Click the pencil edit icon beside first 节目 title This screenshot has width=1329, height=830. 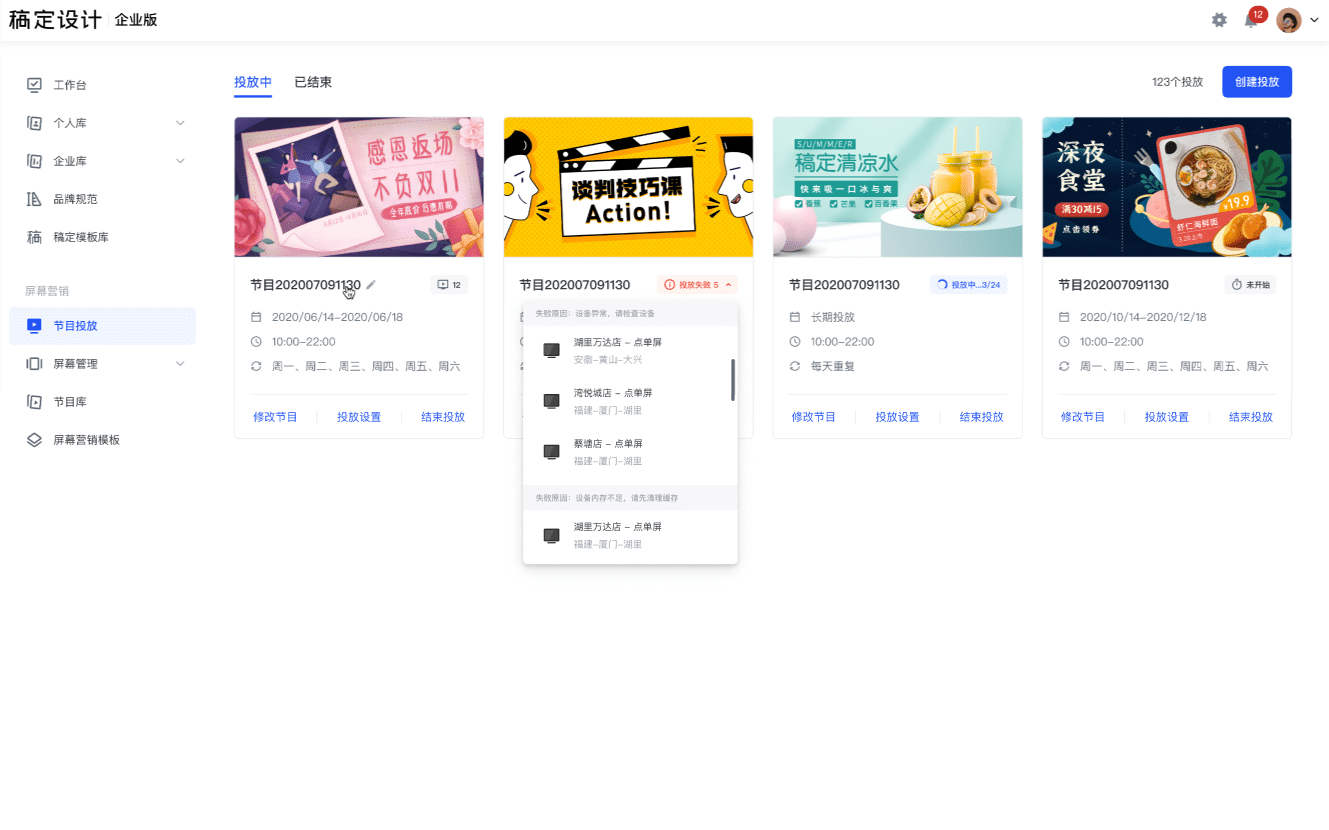pyautogui.click(x=371, y=285)
